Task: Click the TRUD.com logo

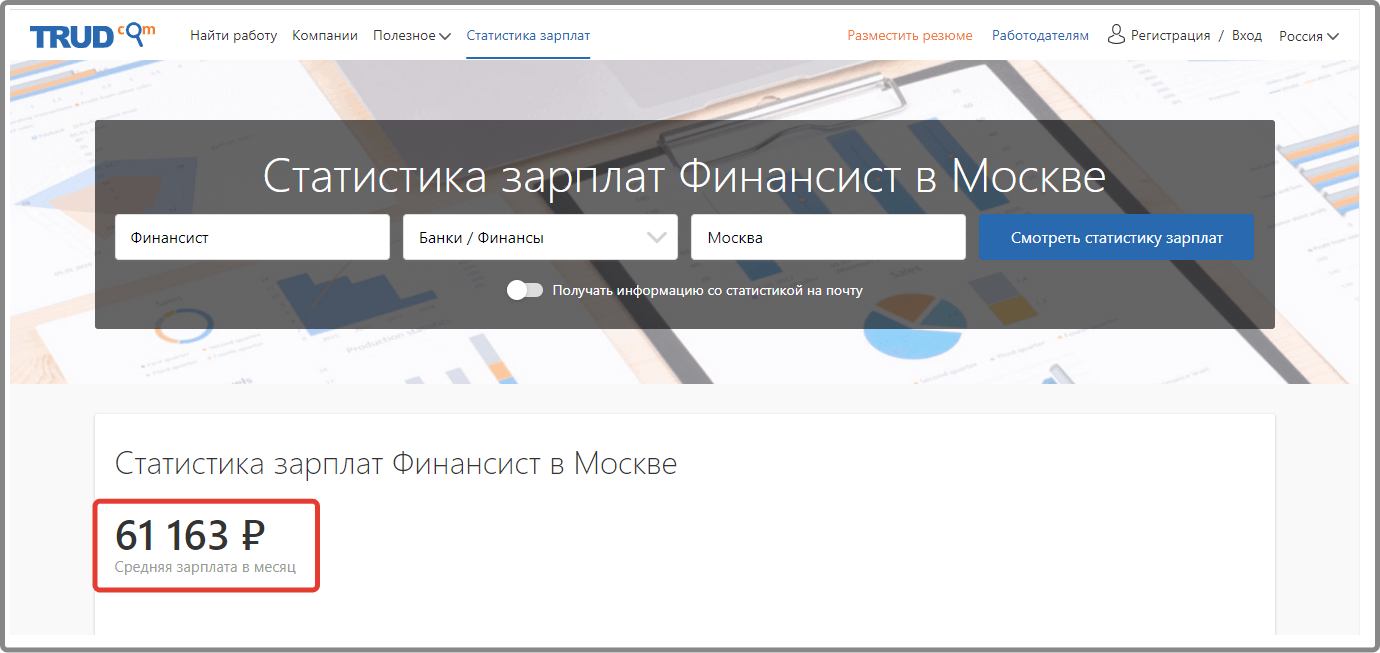Action: pos(92,35)
